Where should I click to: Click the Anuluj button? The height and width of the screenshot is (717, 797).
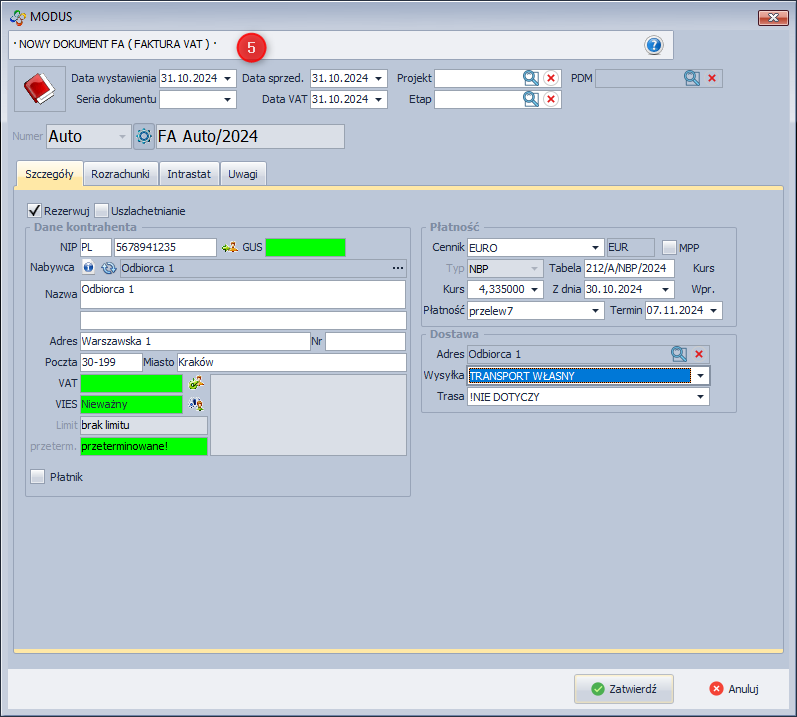pos(734,689)
